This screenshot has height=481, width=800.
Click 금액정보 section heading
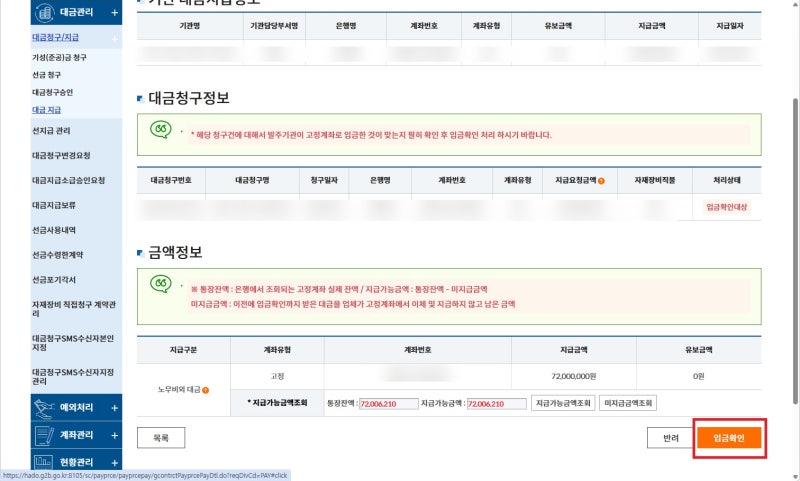click(175, 252)
